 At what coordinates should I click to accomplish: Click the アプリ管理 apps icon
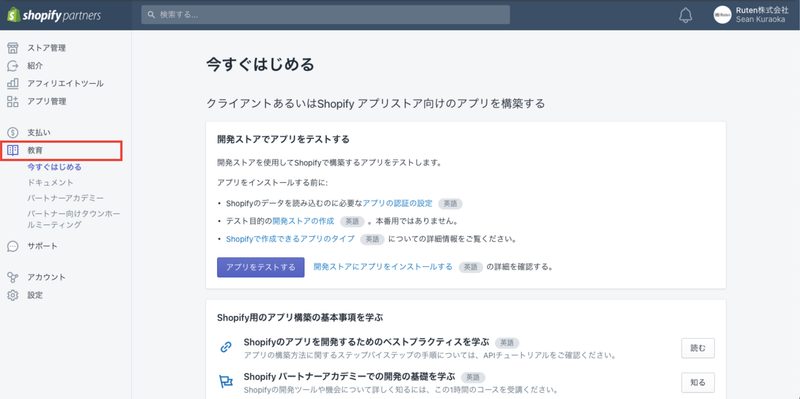pyautogui.click(x=13, y=101)
